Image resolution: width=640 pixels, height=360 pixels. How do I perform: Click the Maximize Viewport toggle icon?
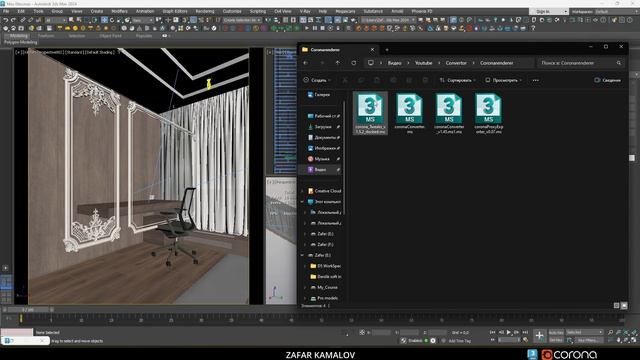(x=634, y=340)
